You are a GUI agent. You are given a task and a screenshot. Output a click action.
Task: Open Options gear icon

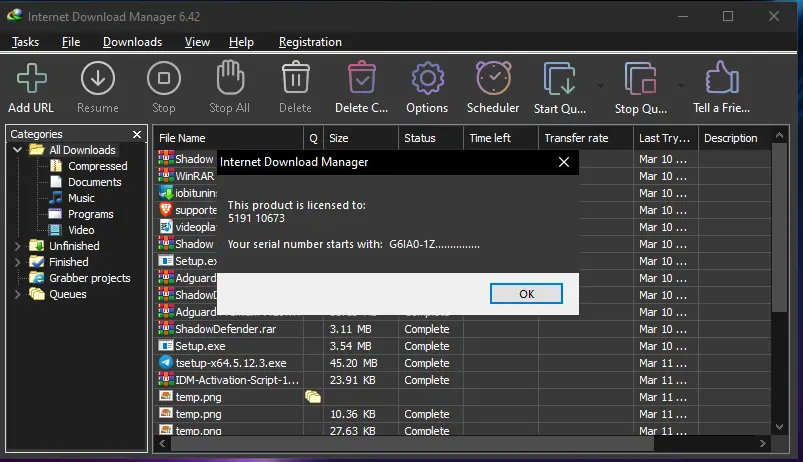click(x=428, y=78)
